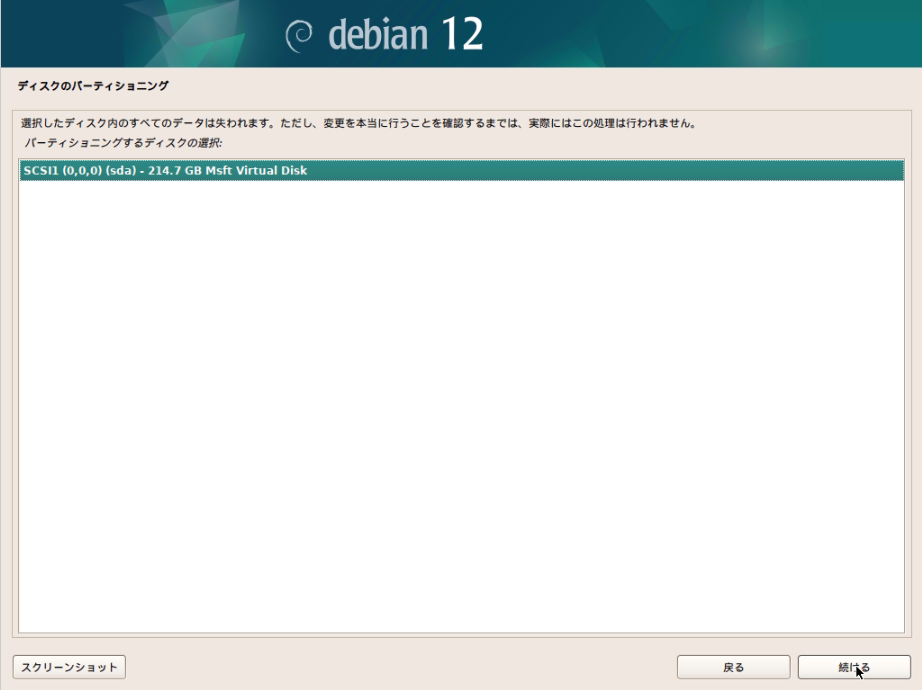Click inside the empty disk list area
922x690 pixels.
pyautogui.click(x=460, y=400)
